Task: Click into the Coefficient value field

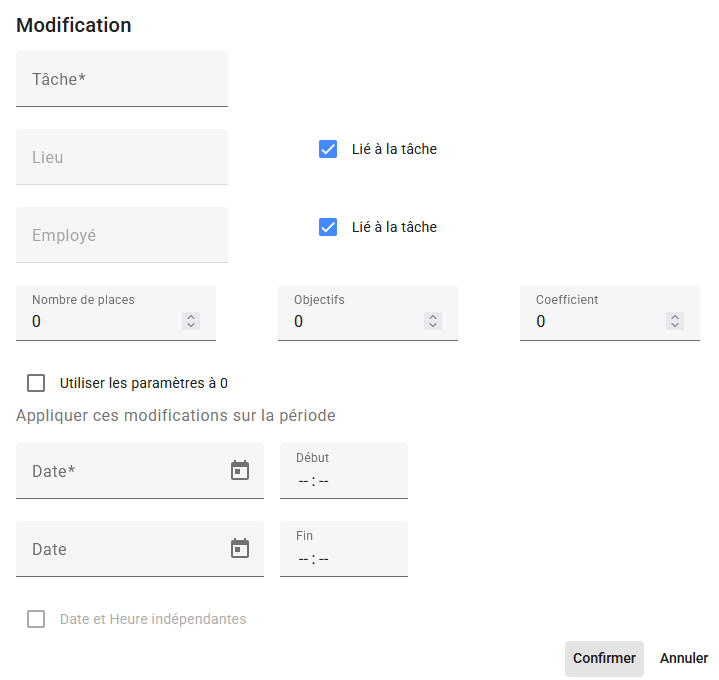Action: coord(597,321)
